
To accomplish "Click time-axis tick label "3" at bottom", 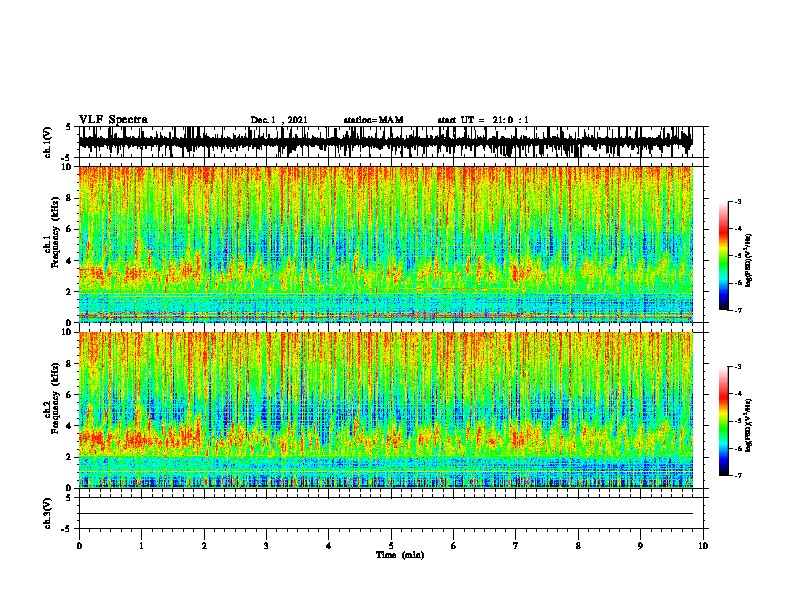I will pyautogui.click(x=266, y=546).
